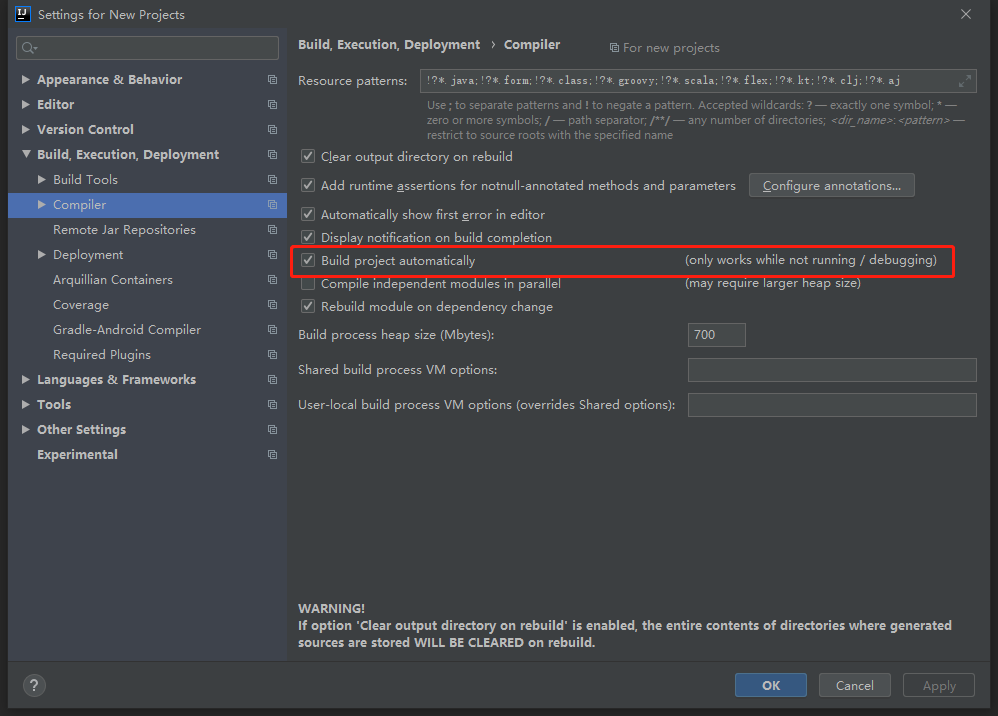Select Remote Jar Repositories settings page
Viewport: 998px width, 716px height.
[x=124, y=229]
